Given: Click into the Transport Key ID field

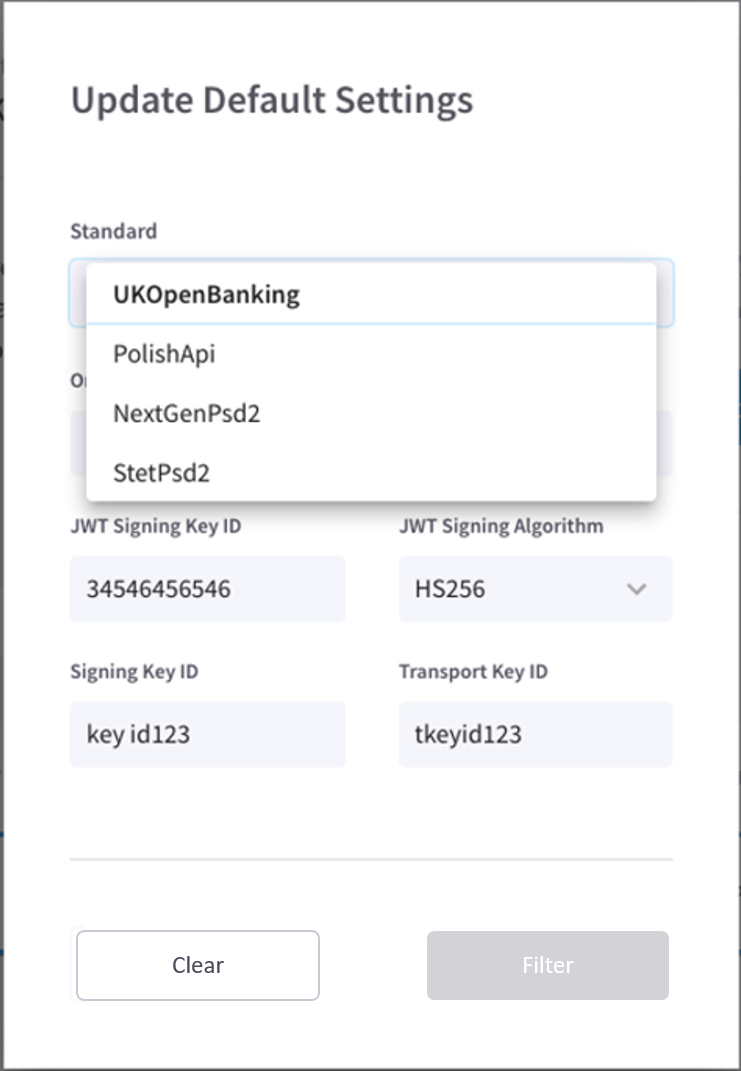Looking at the screenshot, I should coord(535,735).
